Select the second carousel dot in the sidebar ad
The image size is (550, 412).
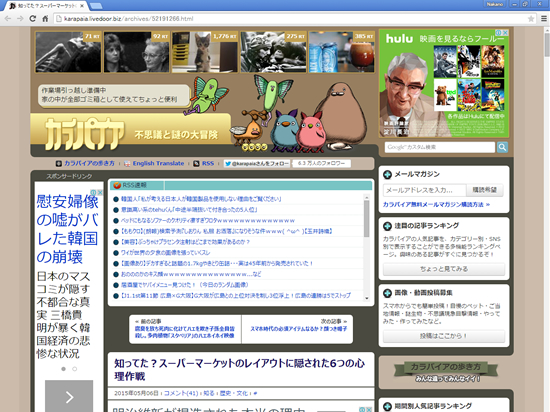(74, 369)
